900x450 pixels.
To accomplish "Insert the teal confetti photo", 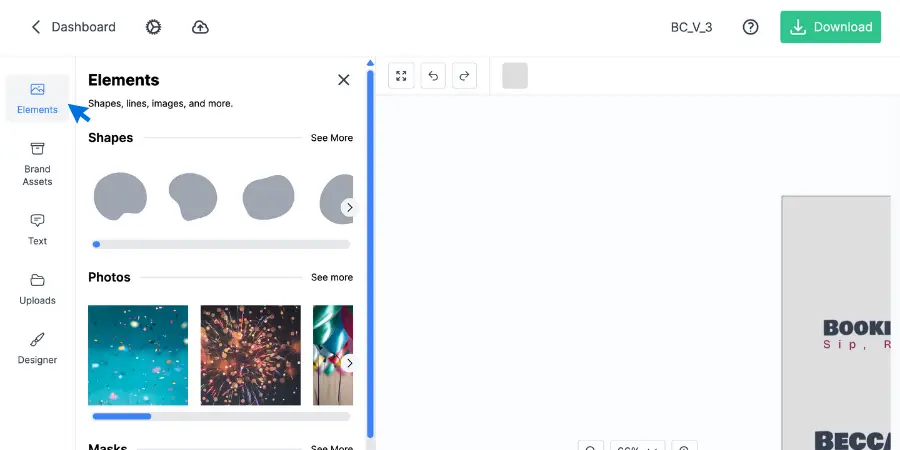I will tap(138, 355).
